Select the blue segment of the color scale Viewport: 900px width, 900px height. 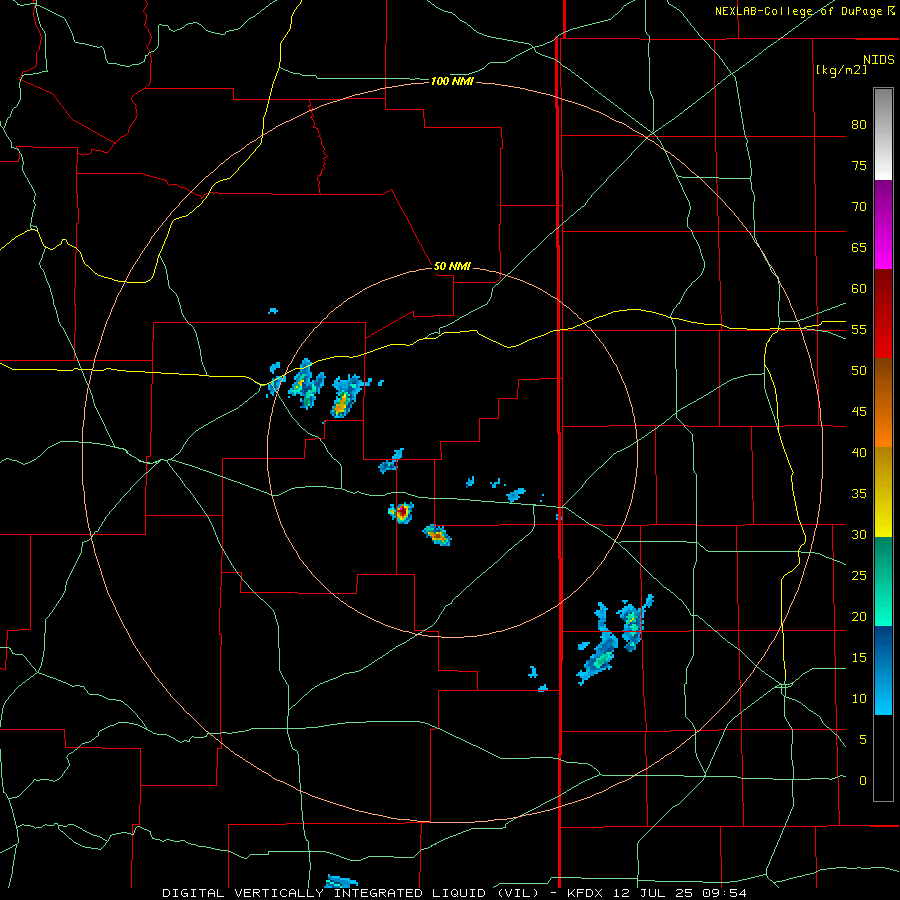(x=883, y=670)
